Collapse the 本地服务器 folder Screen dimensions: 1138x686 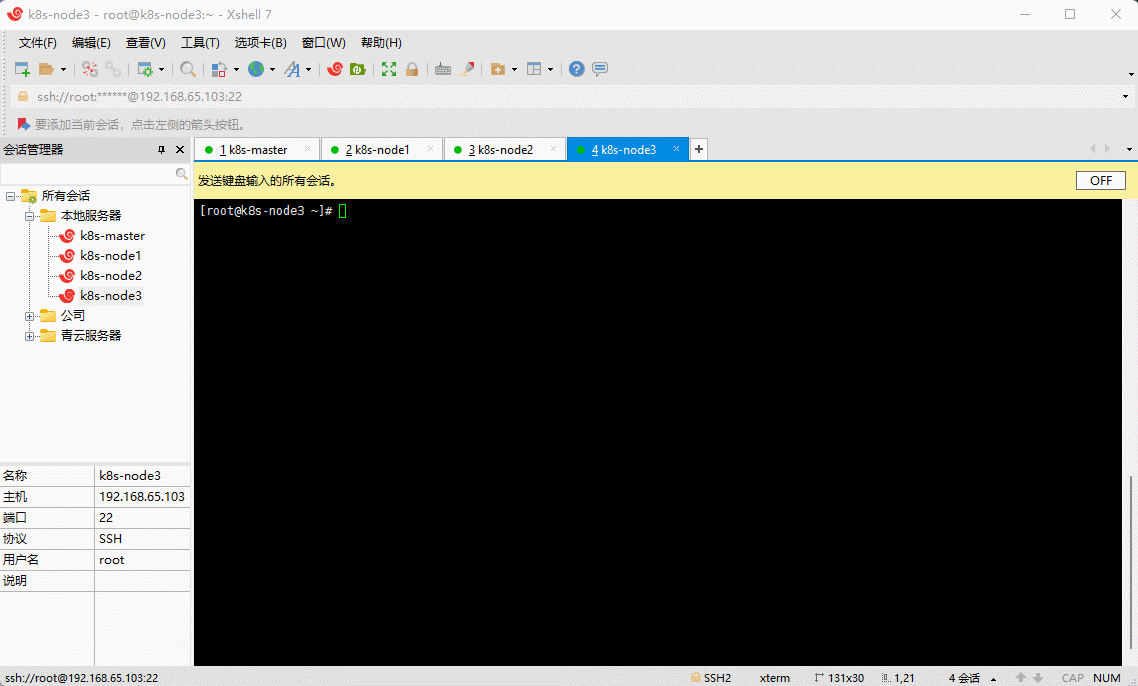click(x=29, y=216)
